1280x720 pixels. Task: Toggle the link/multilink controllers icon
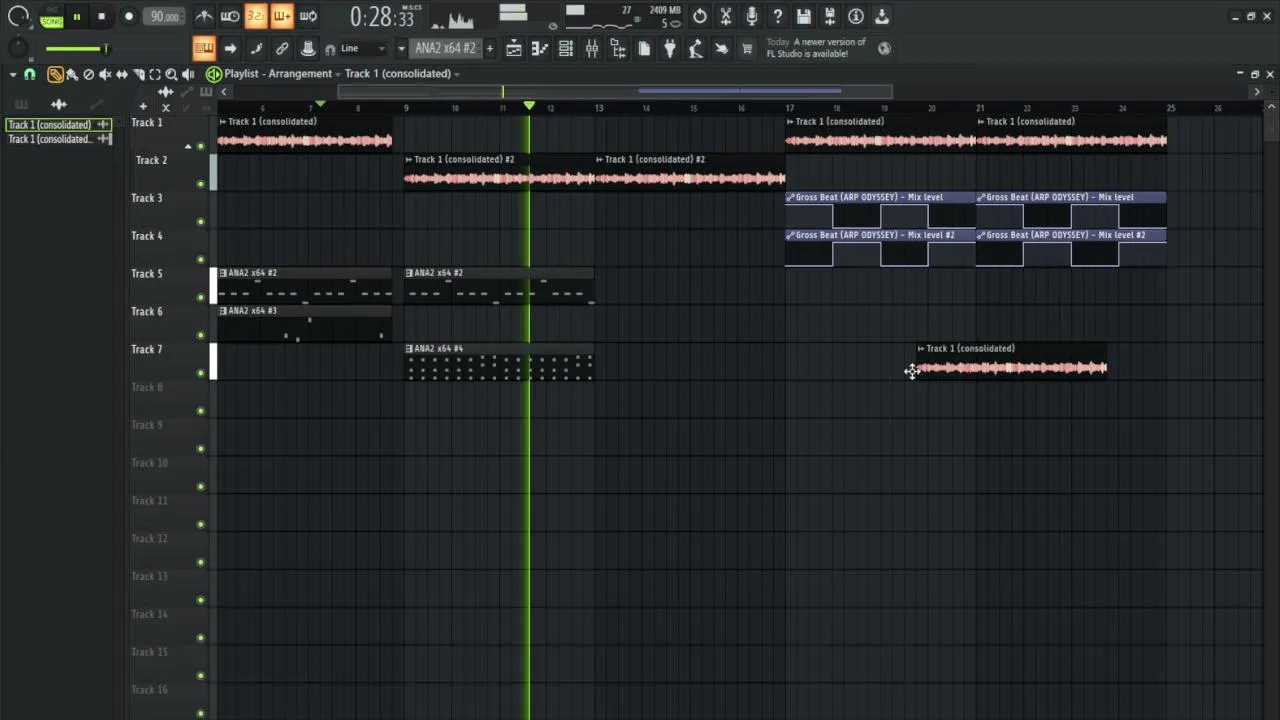(x=282, y=48)
